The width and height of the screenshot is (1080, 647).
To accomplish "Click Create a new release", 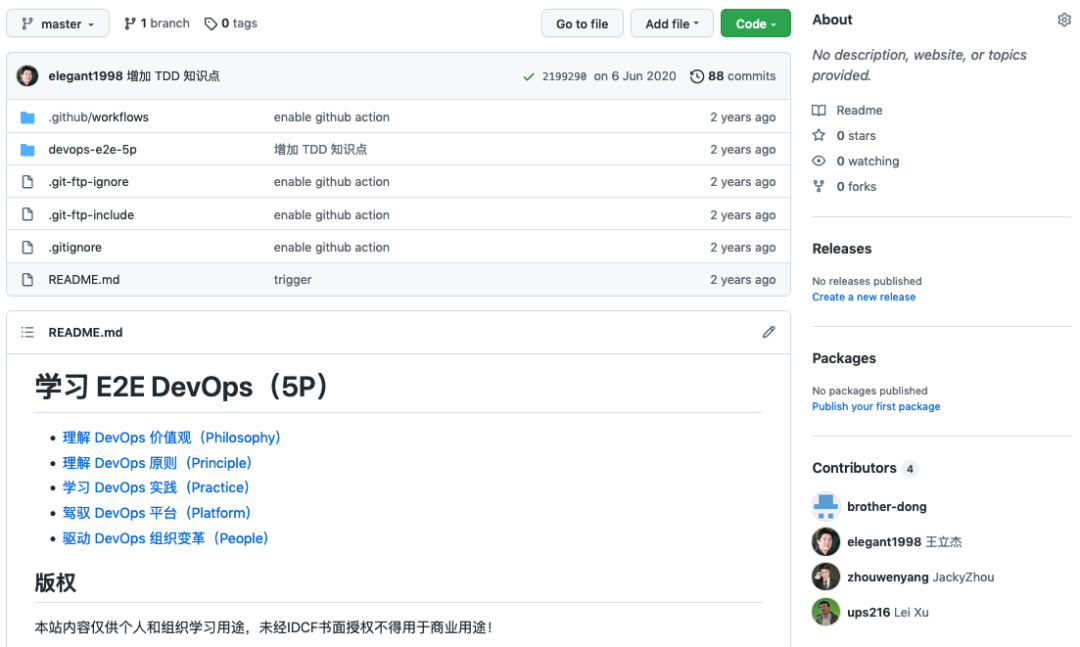I will (864, 297).
